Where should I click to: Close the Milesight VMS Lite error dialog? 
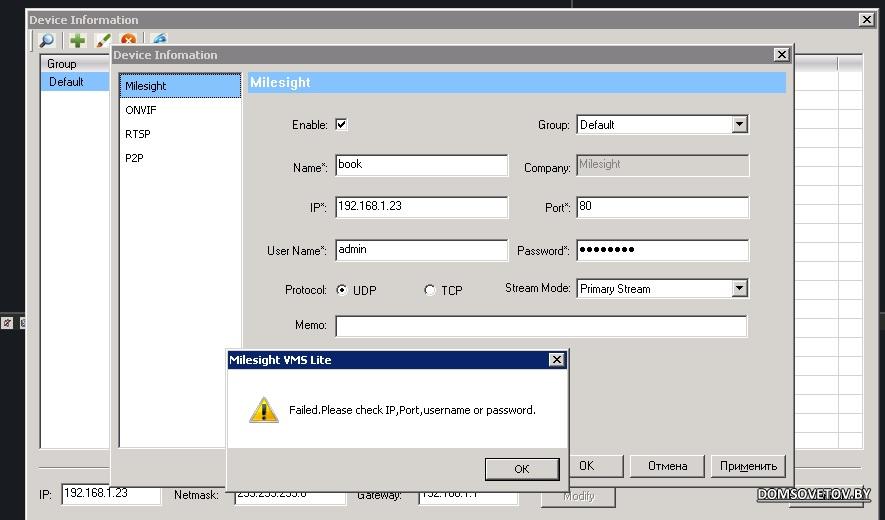pyautogui.click(x=557, y=360)
